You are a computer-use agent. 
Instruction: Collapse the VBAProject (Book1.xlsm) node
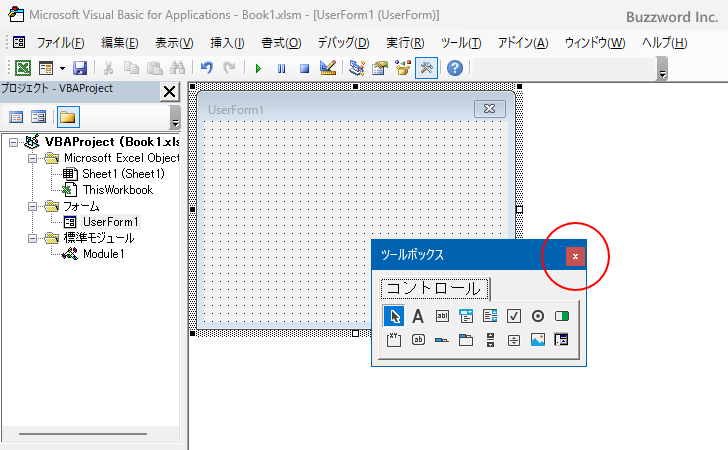click(13, 143)
